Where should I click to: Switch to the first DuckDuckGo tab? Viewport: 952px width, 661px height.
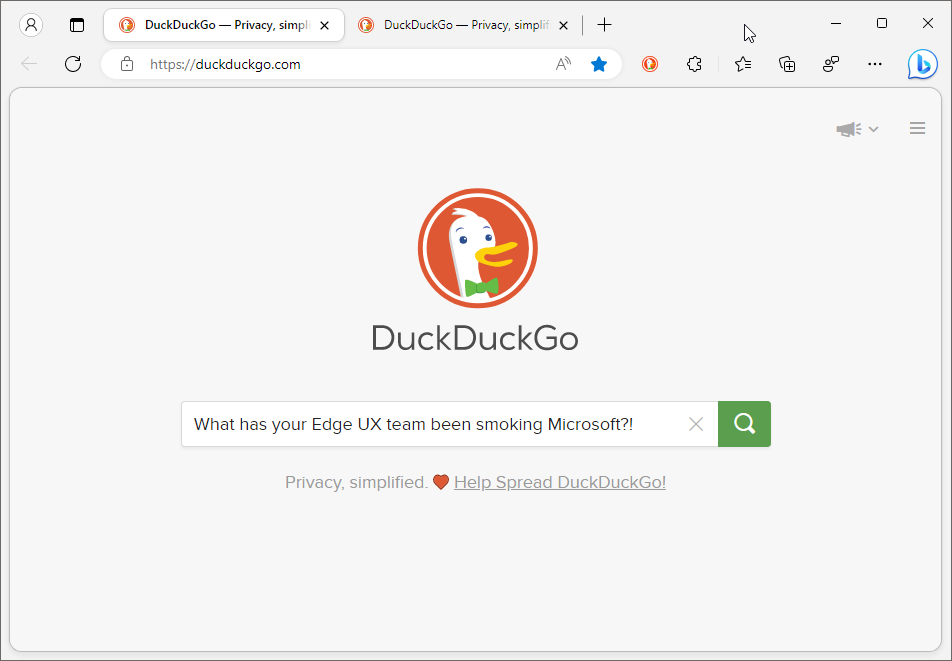[224, 25]
